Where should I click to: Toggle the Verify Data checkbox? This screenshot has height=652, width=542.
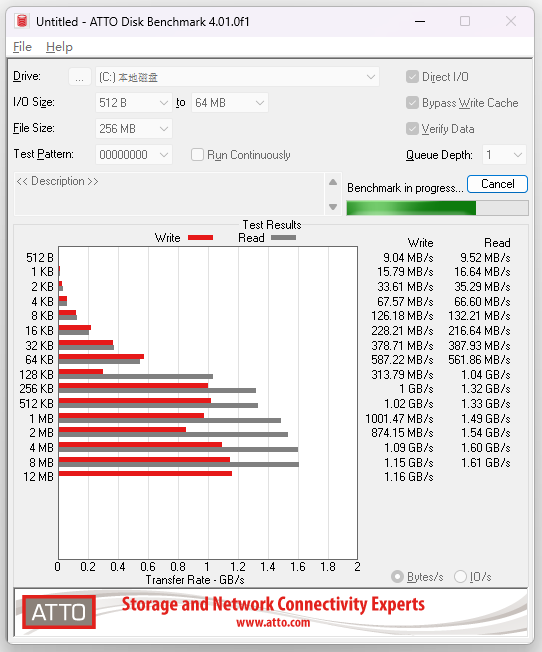coord(412,129)
